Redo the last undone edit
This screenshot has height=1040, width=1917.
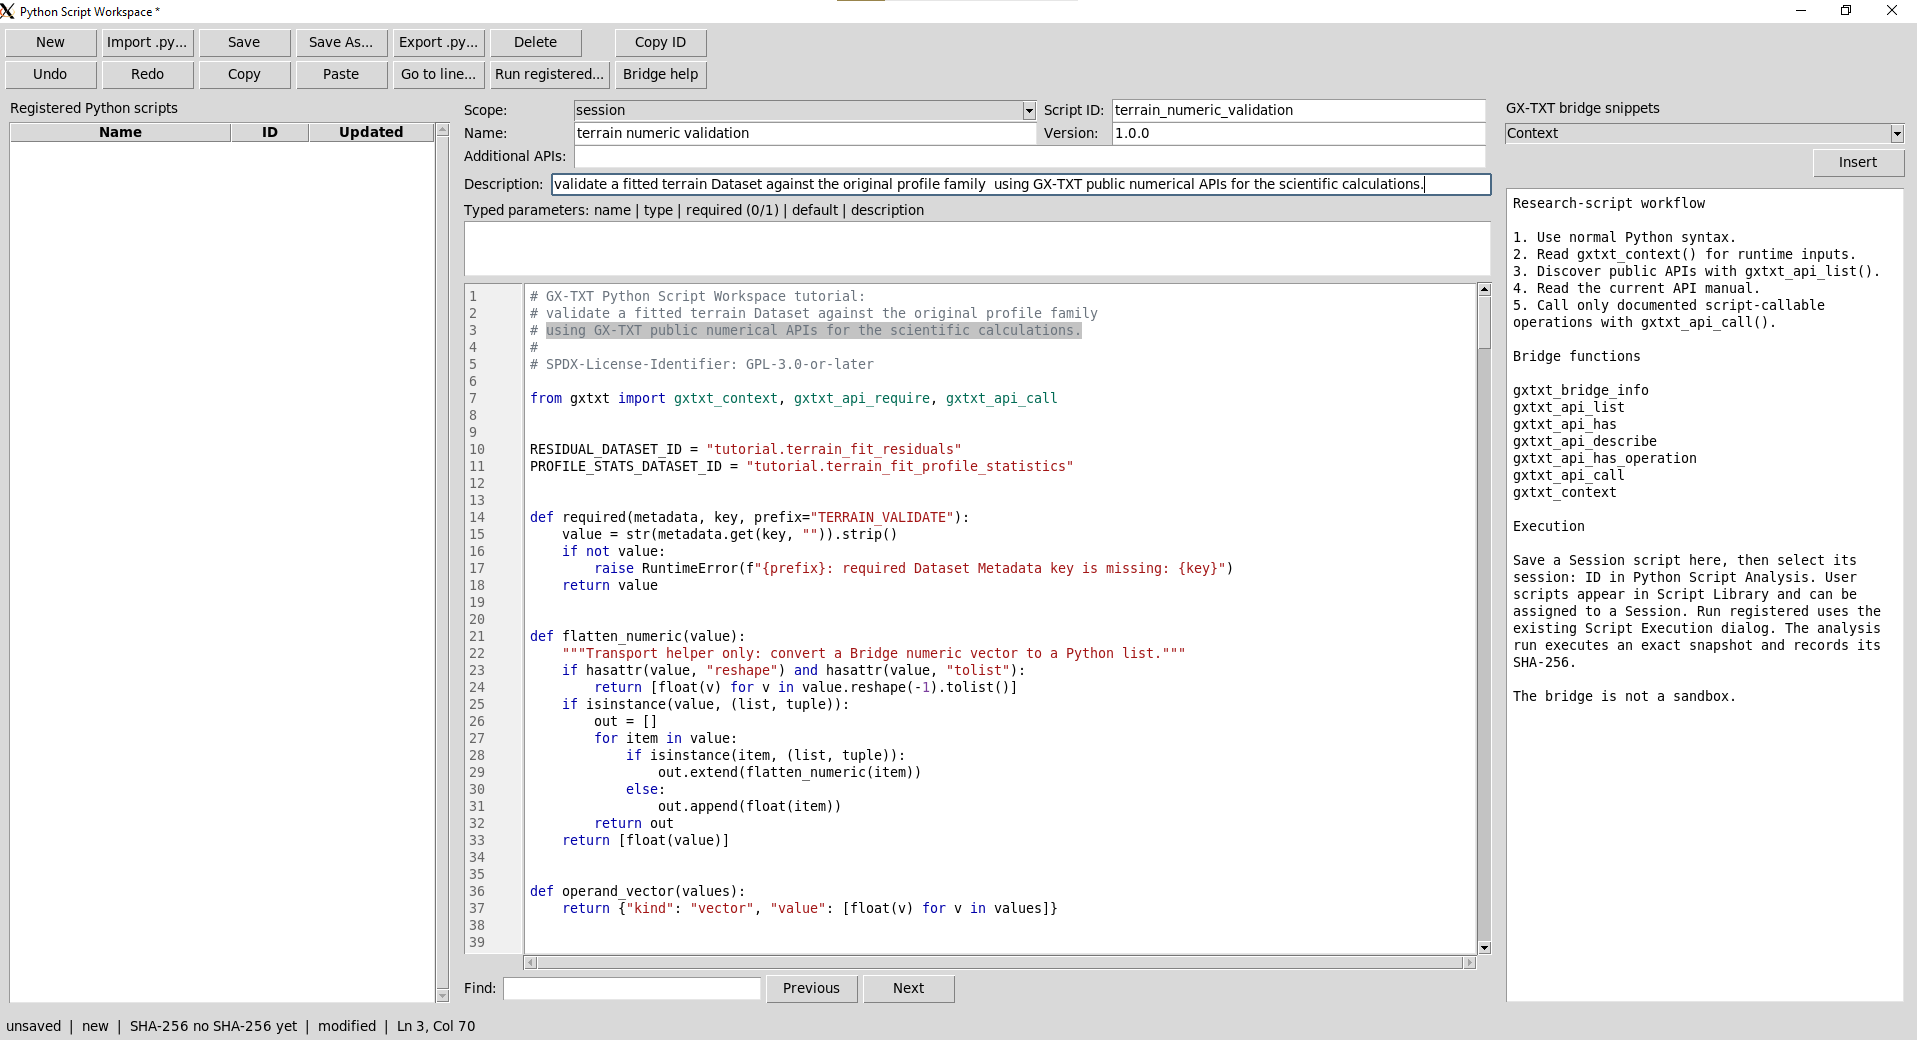point(147,74)
